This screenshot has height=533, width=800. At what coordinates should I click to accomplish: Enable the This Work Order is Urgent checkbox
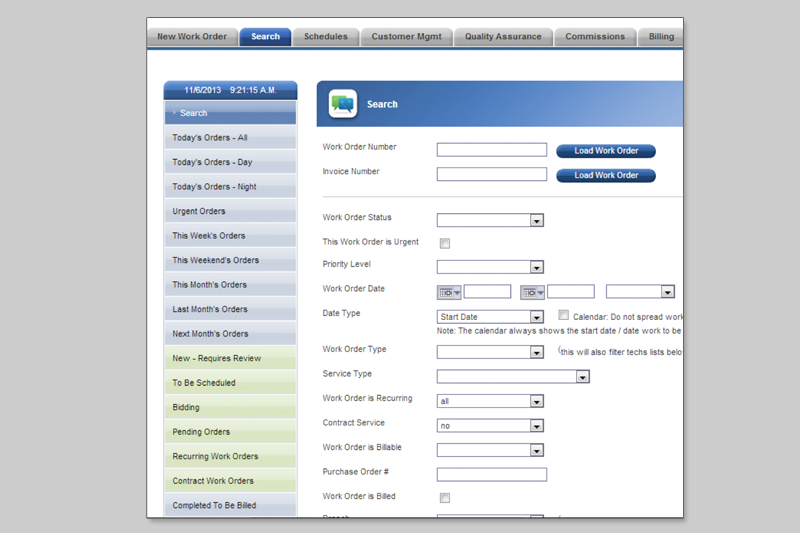pyautogui.click(x=445, y=243)
